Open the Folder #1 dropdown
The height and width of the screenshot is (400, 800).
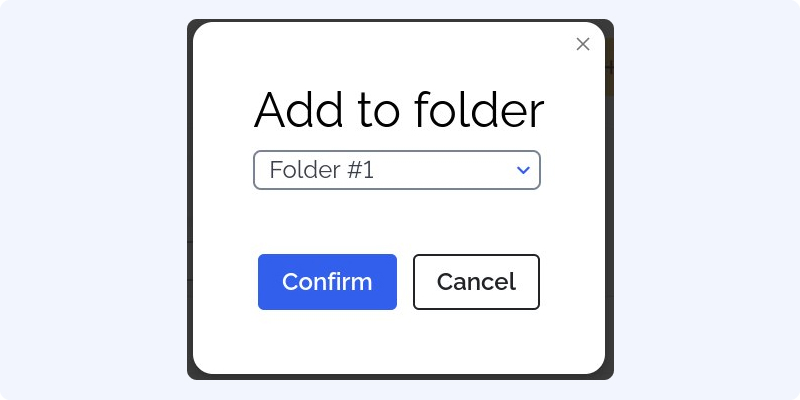(397, 170)
